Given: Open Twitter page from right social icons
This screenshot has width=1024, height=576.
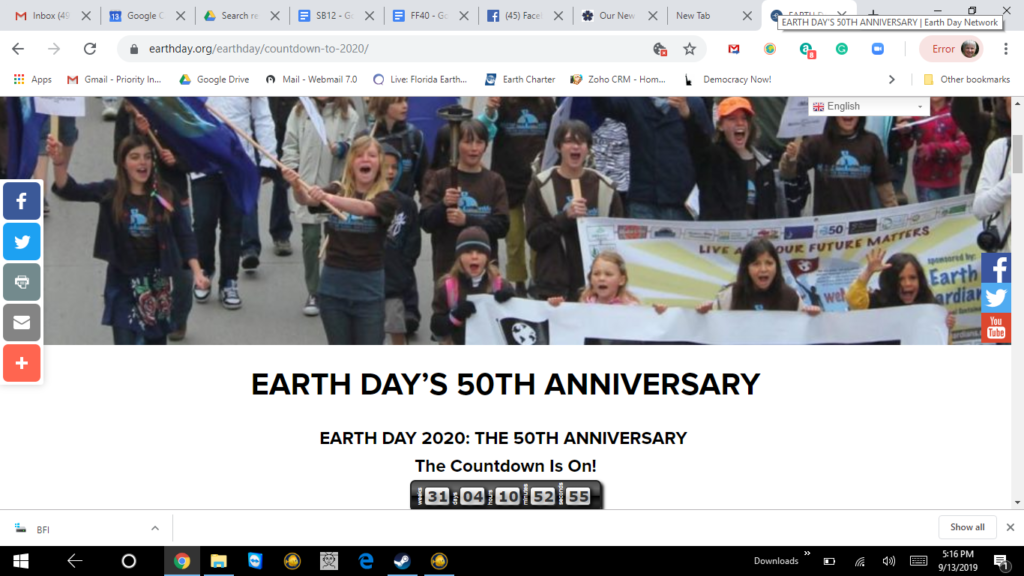Looking at the screenshot, I should (x=996, y=298).
